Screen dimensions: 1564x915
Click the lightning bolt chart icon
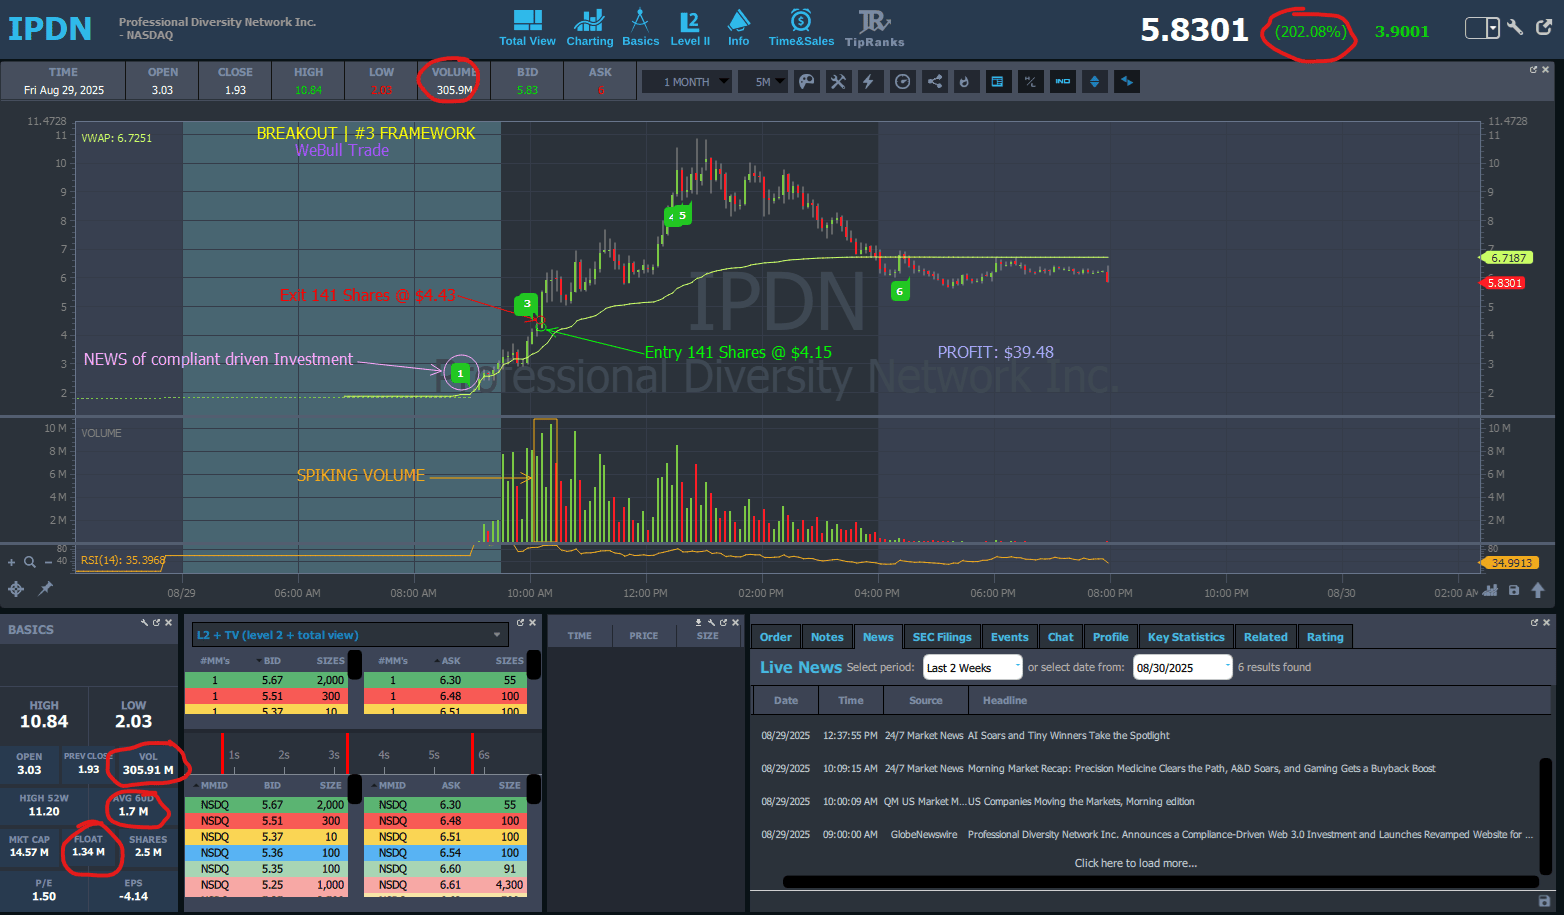tap(869, 82)
